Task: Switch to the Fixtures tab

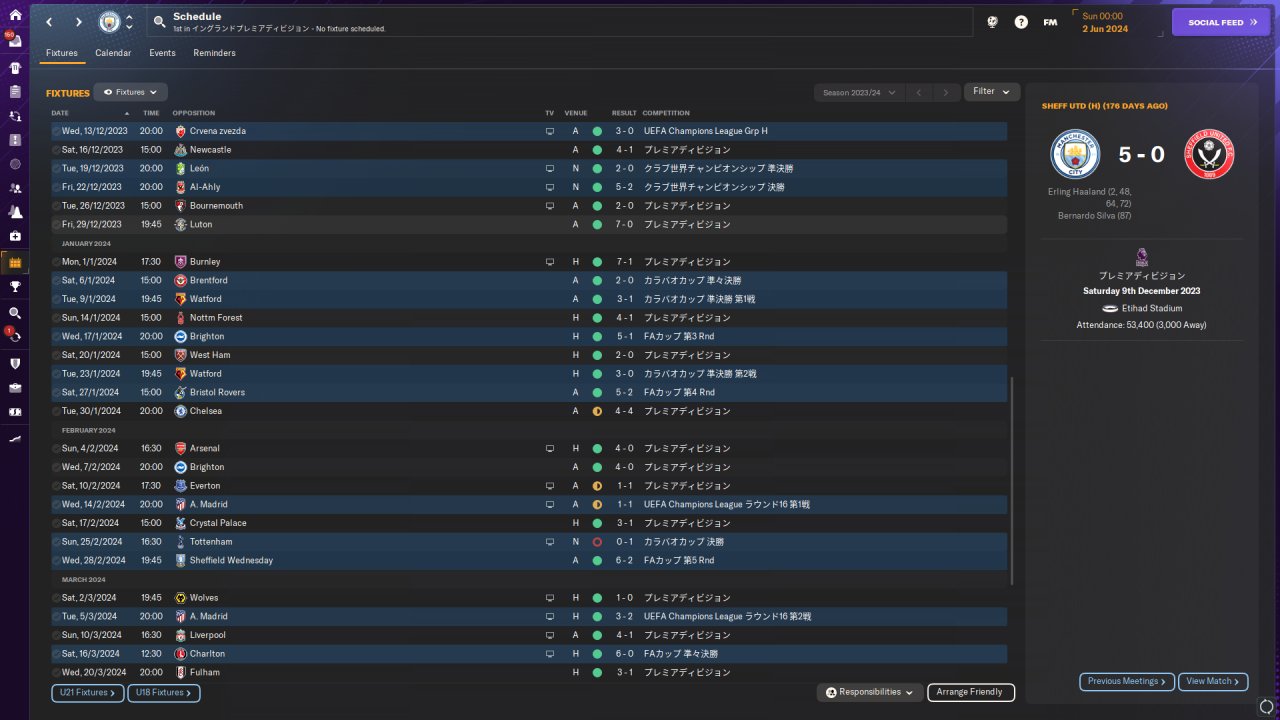Action: click(x=62, y=53)
